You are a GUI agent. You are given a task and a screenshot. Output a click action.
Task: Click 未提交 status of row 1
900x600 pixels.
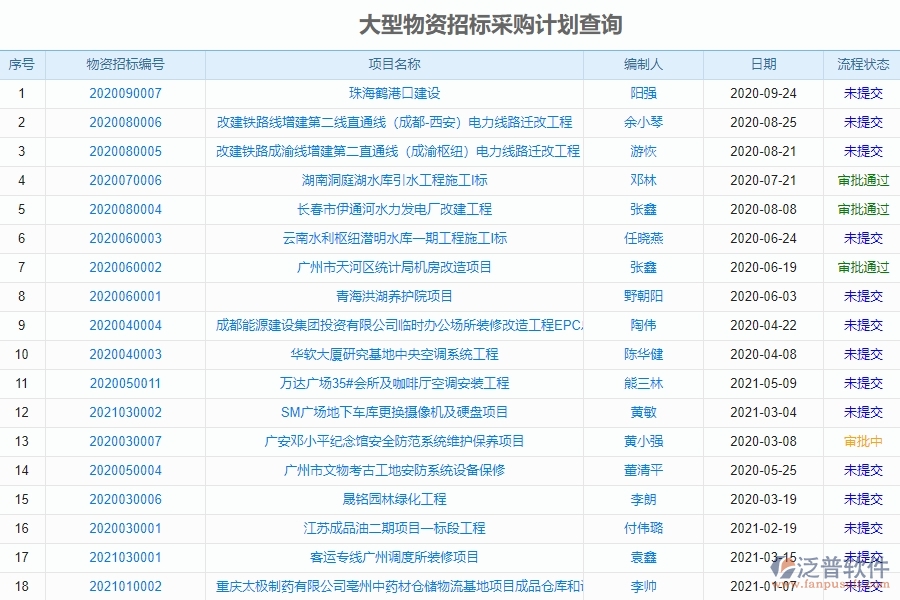point(861,93)
